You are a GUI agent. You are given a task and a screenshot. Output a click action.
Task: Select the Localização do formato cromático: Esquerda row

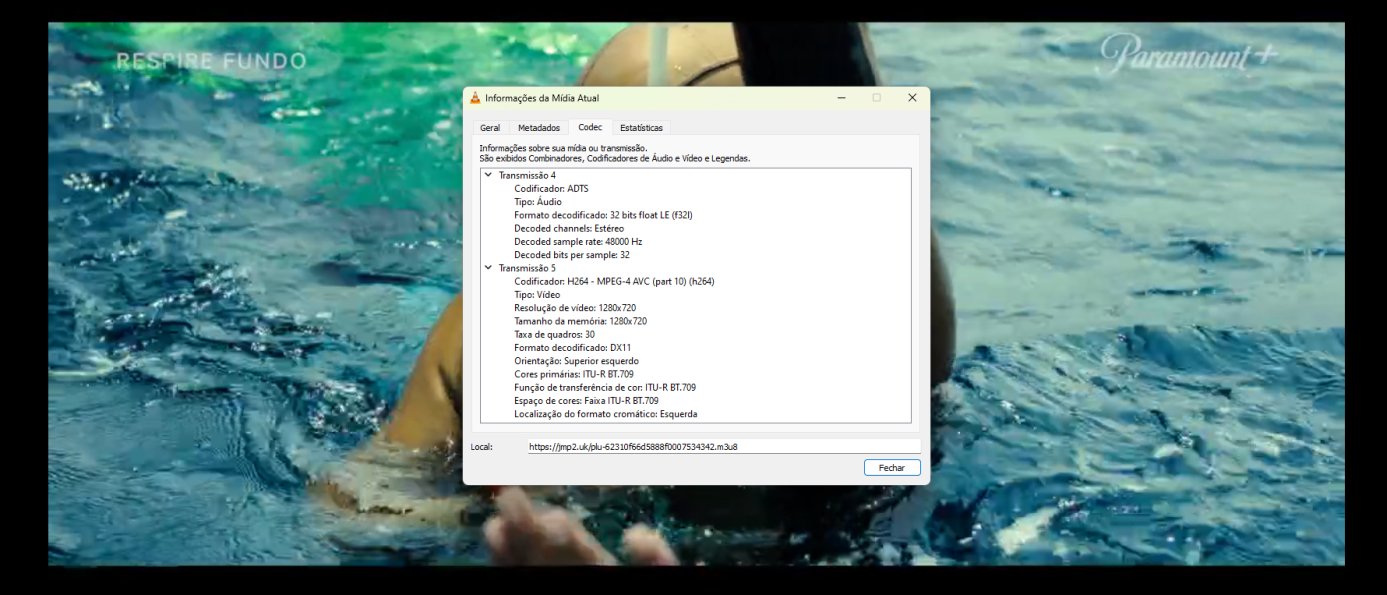[606, 414]
